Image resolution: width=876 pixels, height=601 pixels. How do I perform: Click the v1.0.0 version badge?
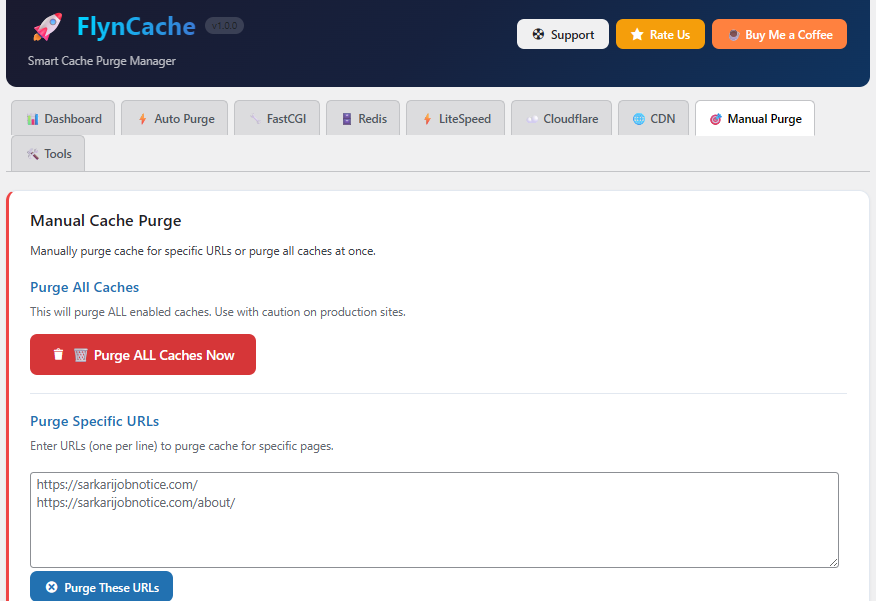[x=224, y=26]
